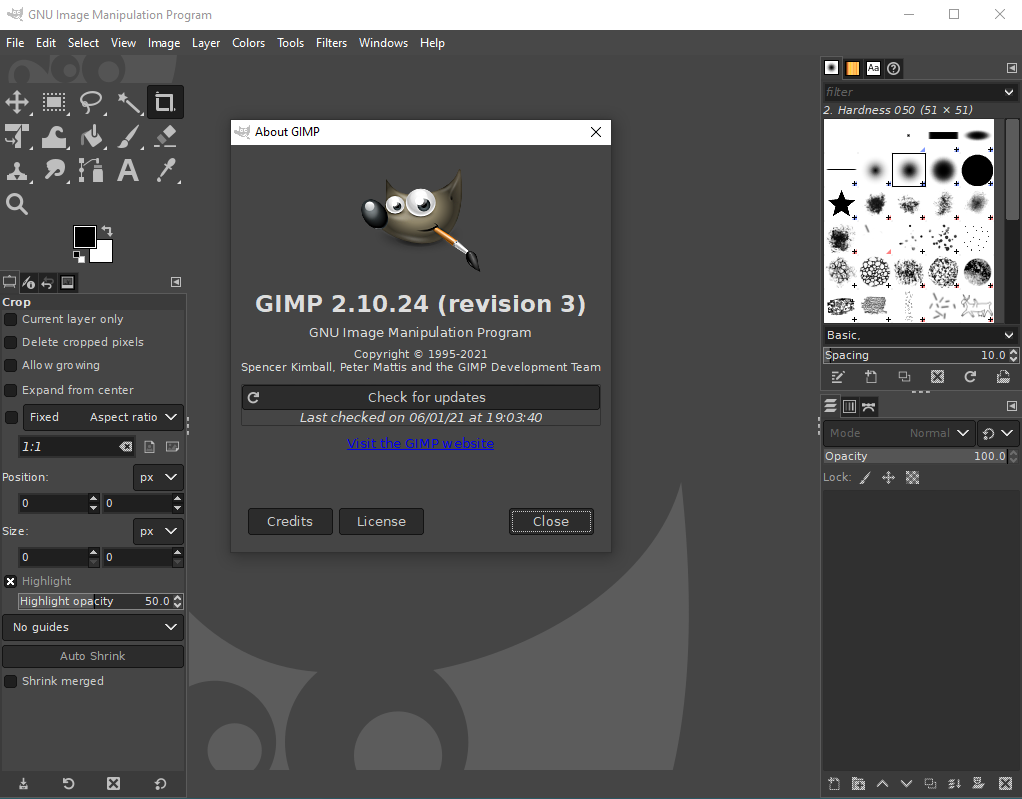Viewport: 1022px width, 799px height.
Task: Open the Fixed Aspect ratio dropdown
Action: point(103,417)
